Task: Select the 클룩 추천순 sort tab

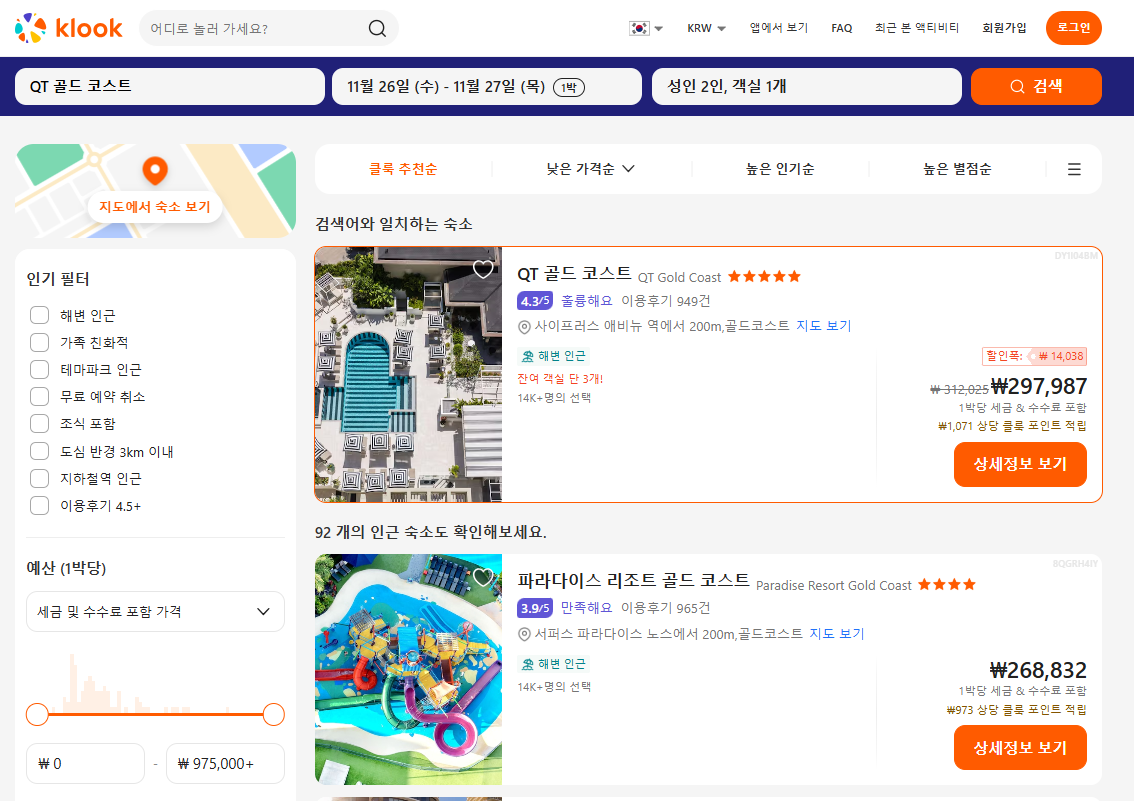Action: pos(403,168)
